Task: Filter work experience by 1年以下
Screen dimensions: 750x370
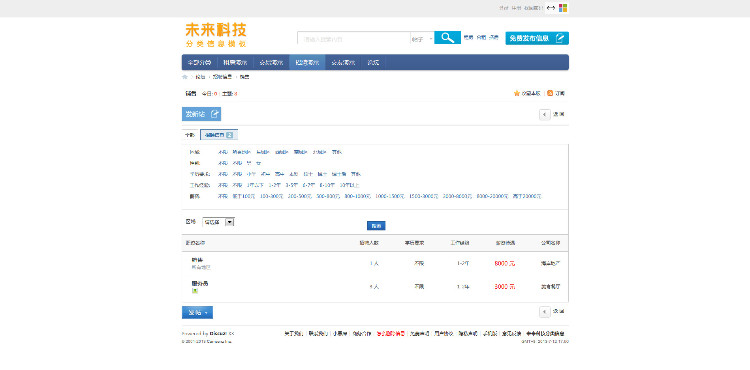Action: point(256,185)
